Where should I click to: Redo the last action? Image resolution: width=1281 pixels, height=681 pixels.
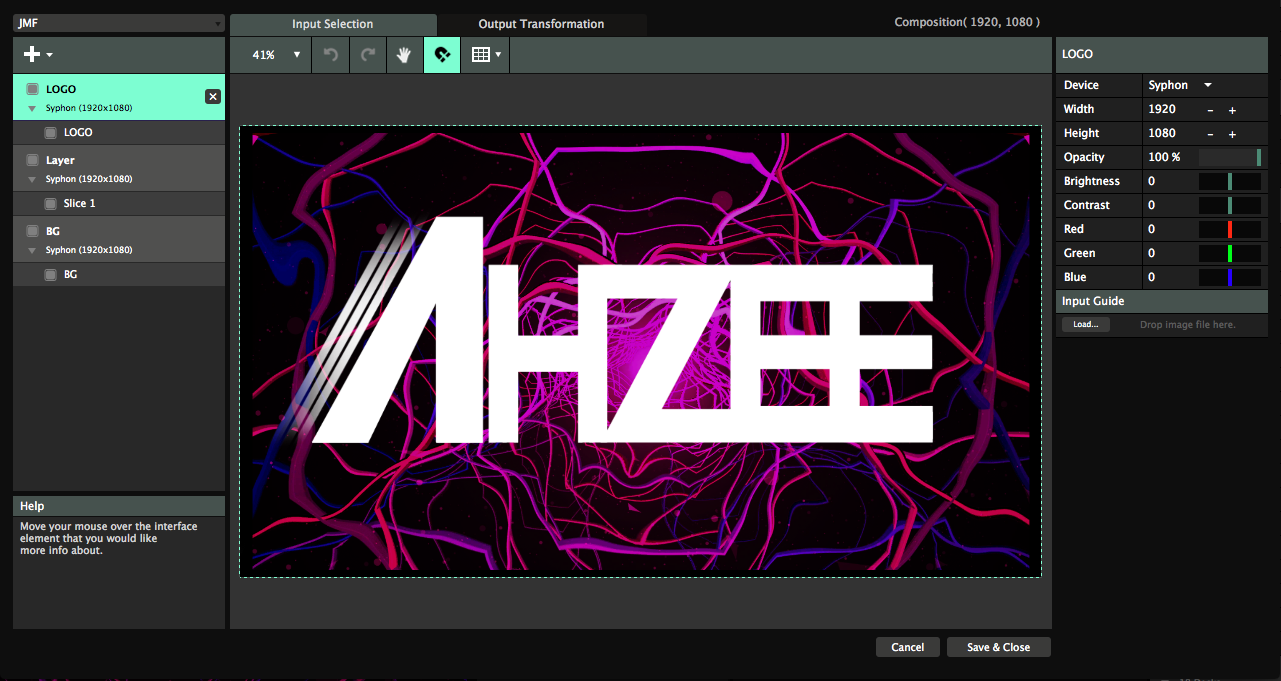[x=368, y=55]
